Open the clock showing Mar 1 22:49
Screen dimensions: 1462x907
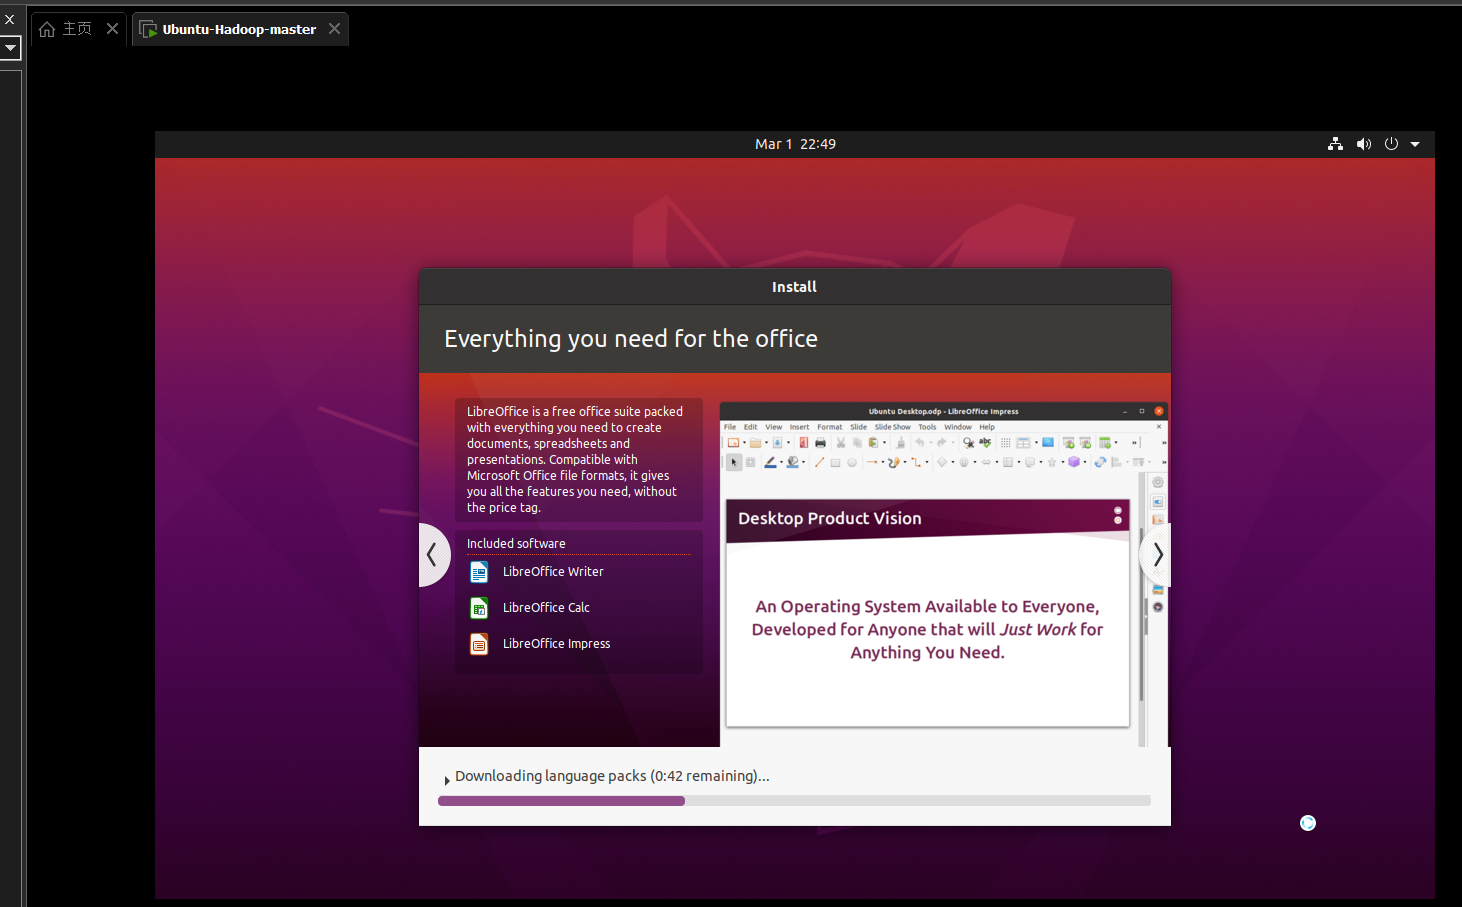(795, 144)
